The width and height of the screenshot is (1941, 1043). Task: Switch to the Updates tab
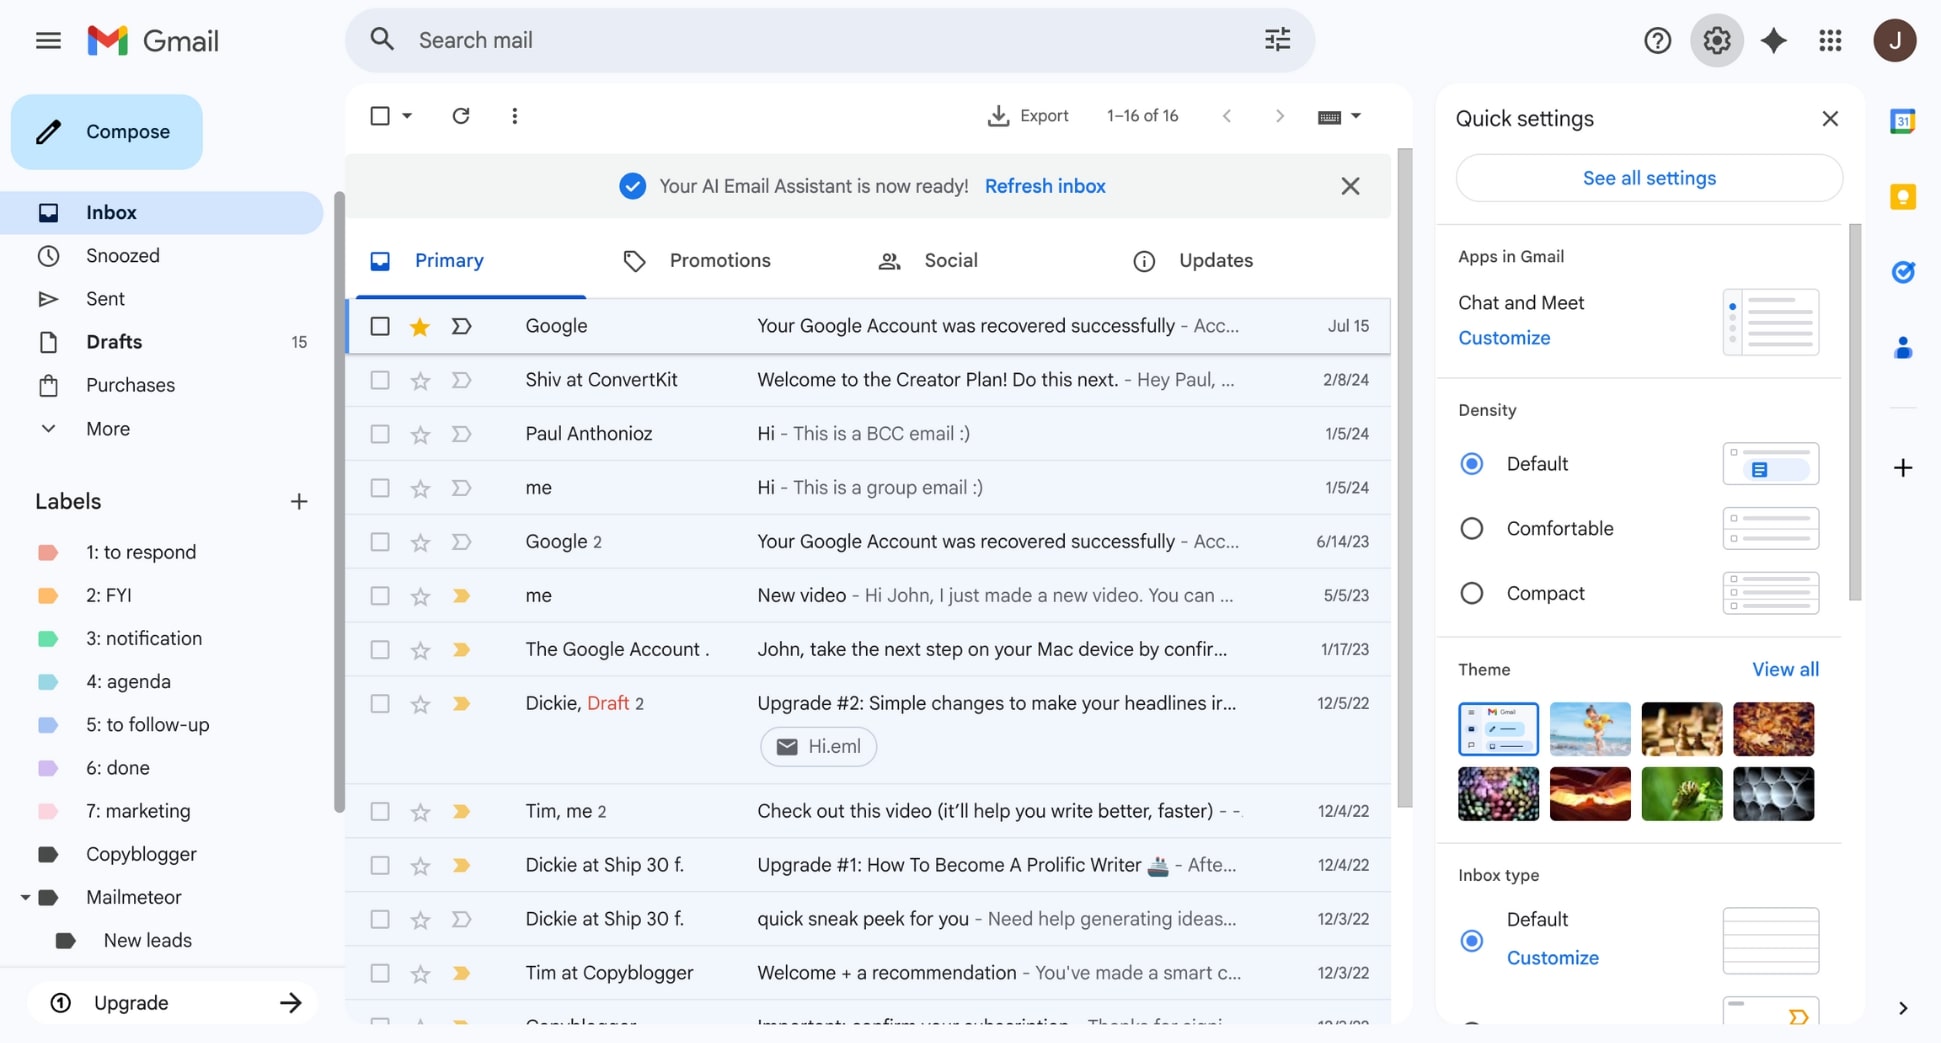click(1216, 260)
